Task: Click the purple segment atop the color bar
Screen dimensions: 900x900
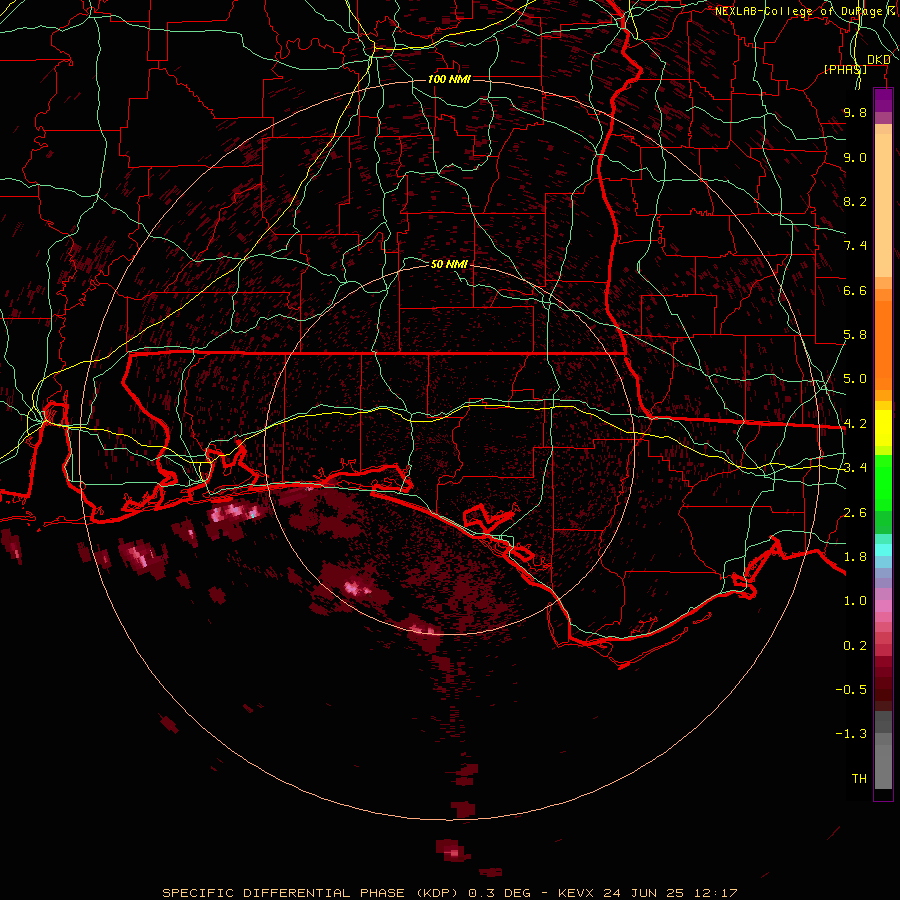Action: 883,100
